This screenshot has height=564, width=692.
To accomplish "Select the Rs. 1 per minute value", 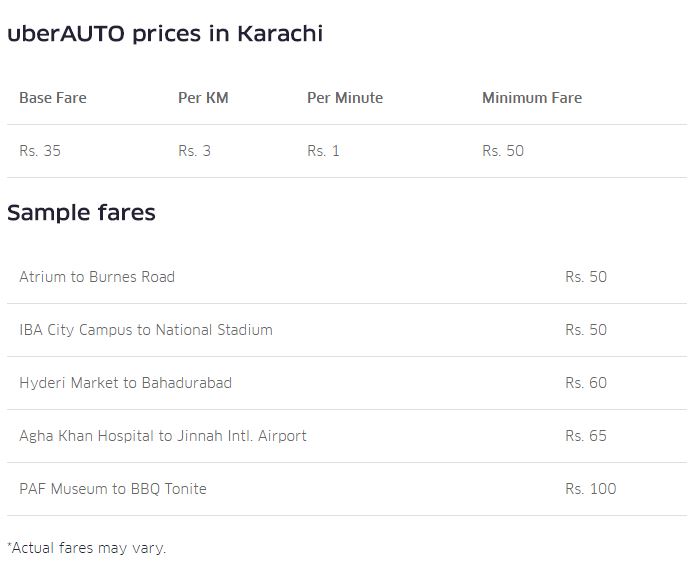I will [323, 151].
